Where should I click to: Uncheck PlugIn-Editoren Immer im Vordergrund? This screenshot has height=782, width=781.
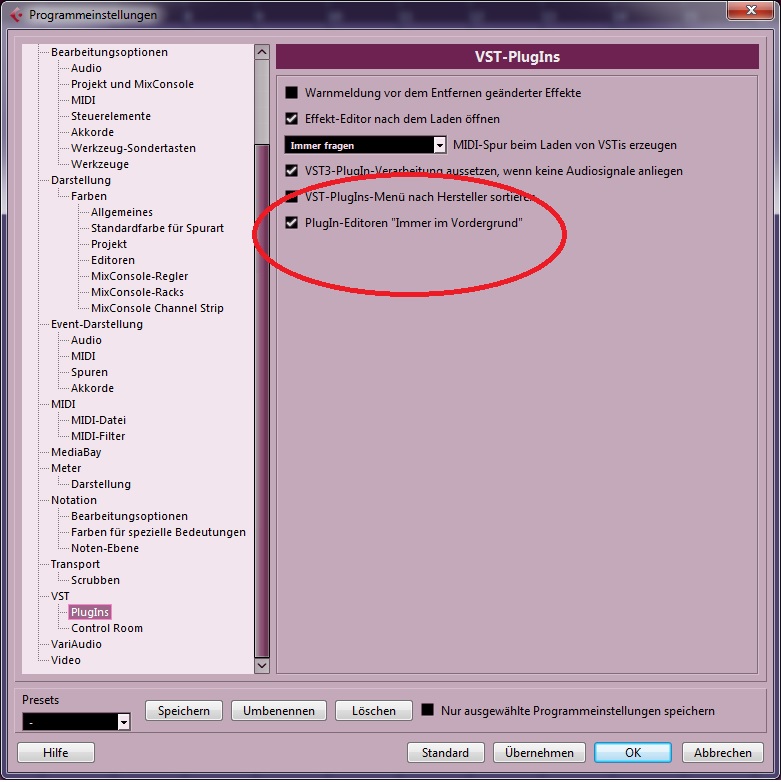coord(291,222)
